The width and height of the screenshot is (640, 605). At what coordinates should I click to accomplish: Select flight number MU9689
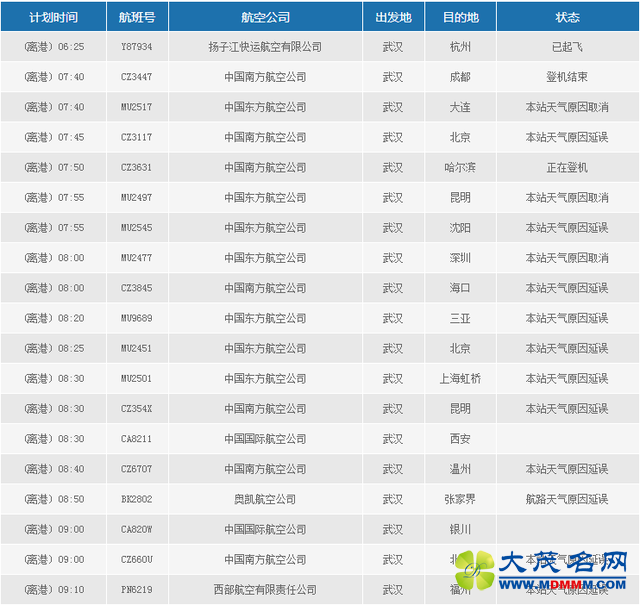(x=137, y=318)
